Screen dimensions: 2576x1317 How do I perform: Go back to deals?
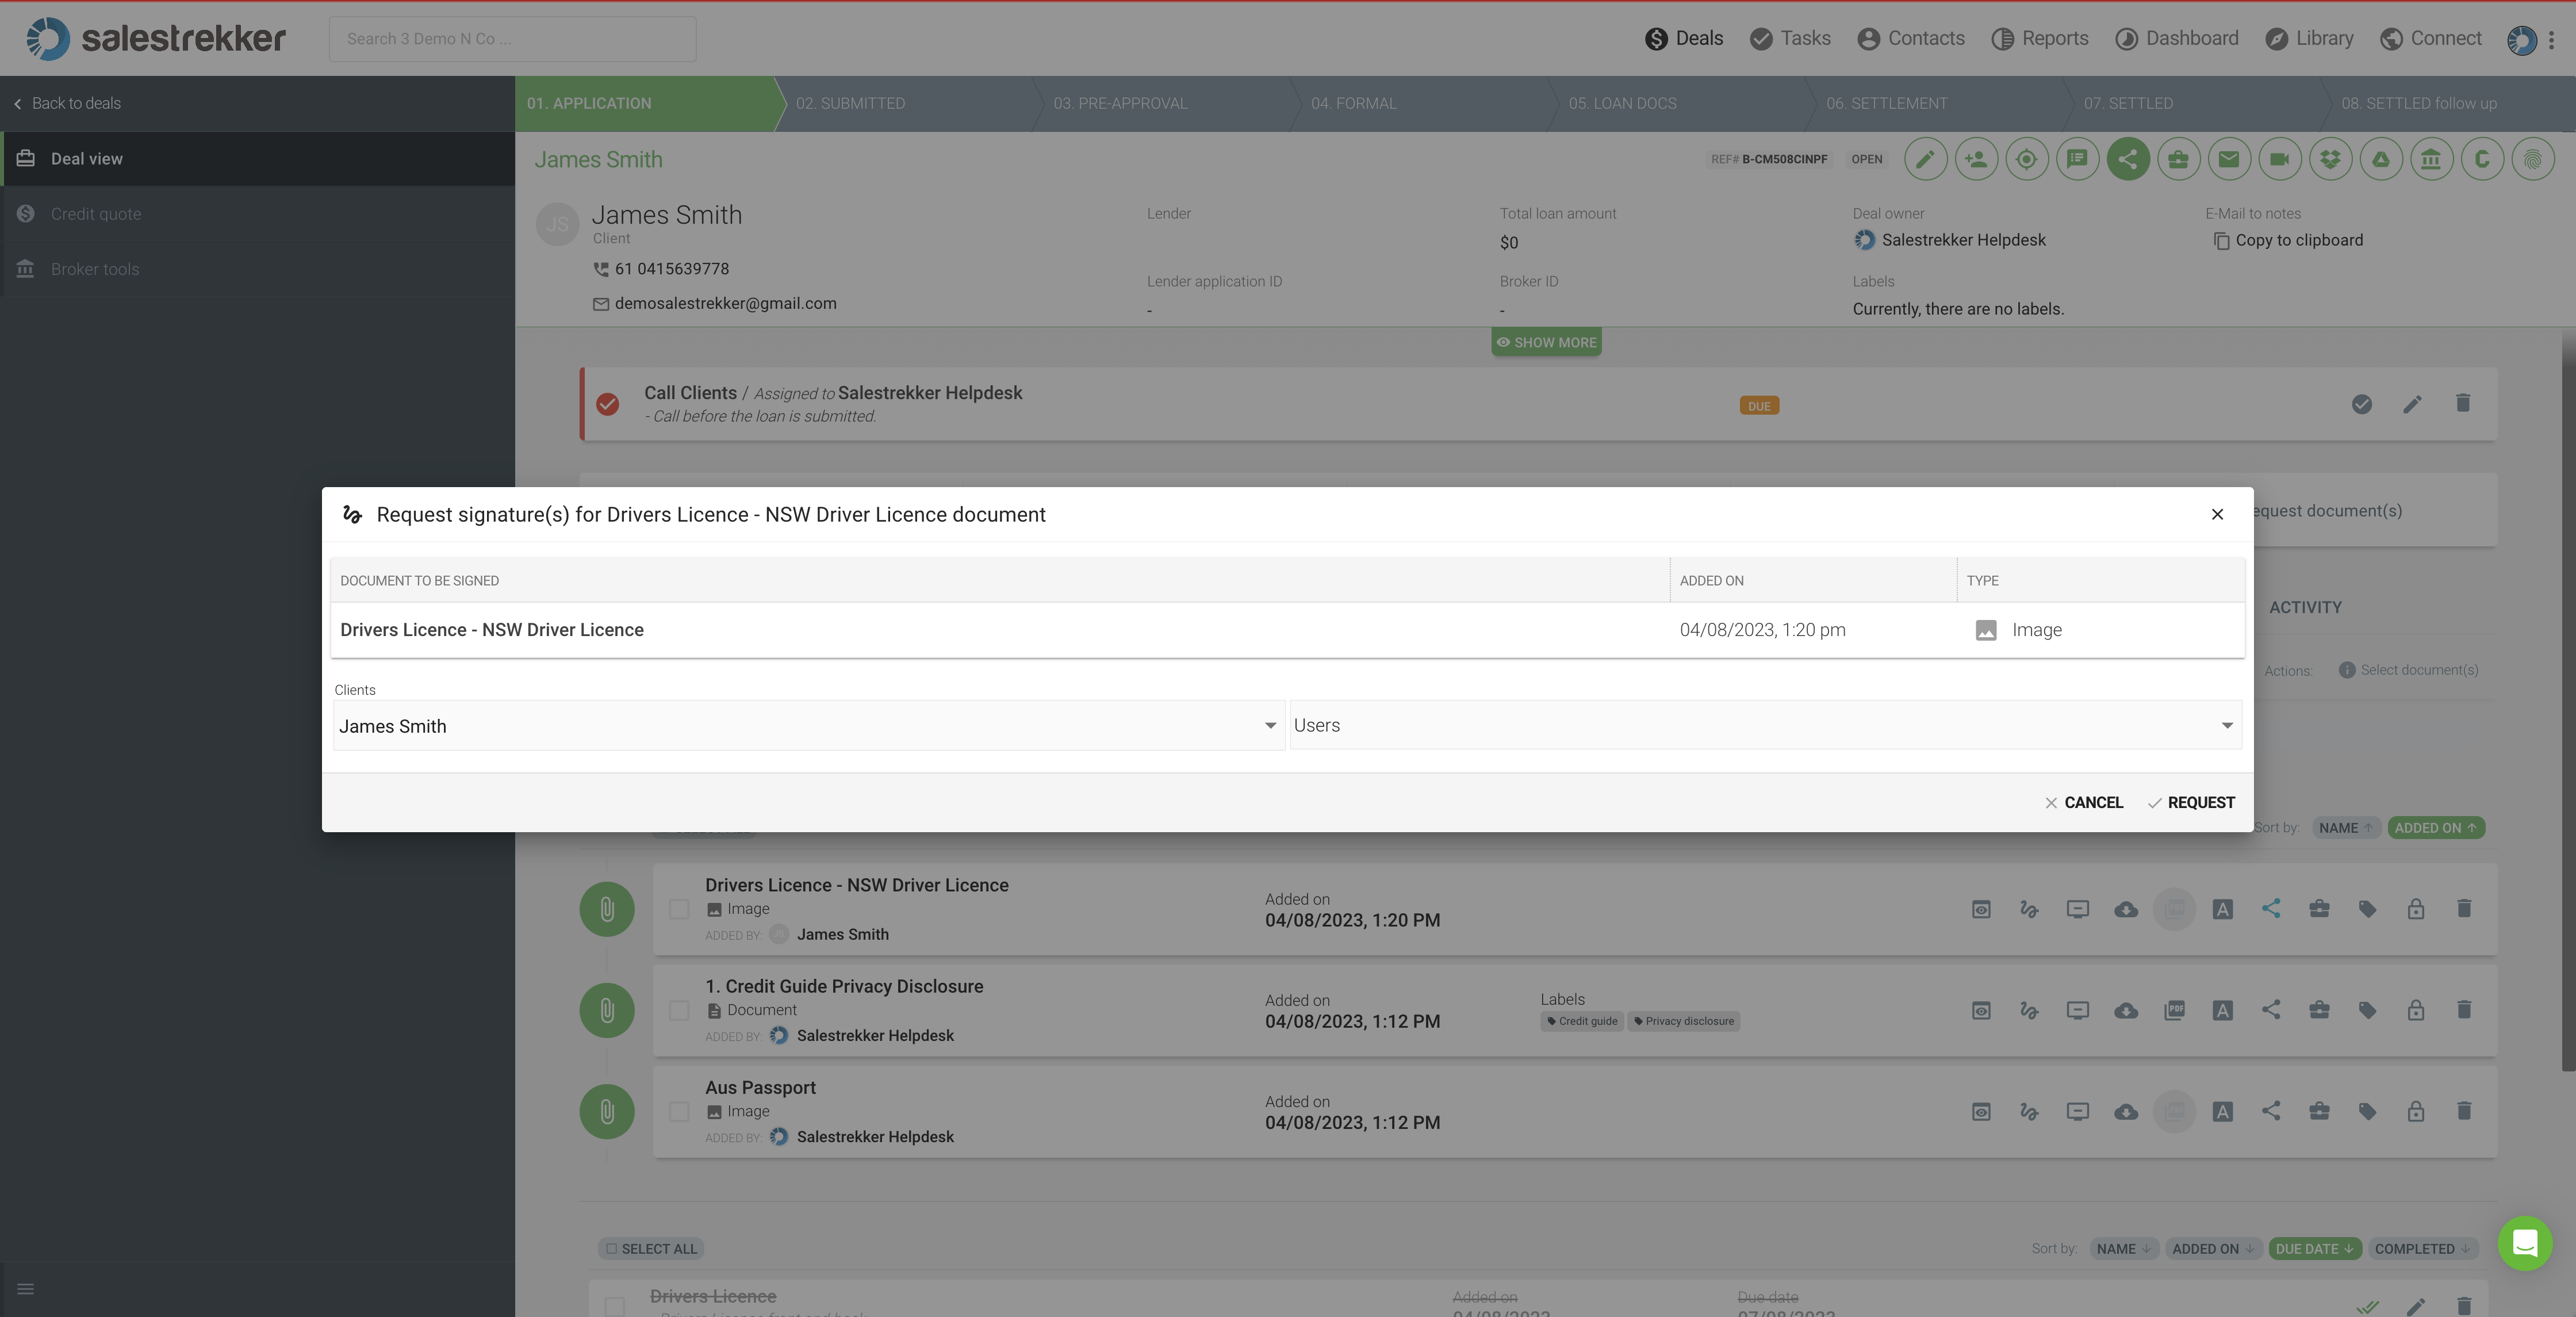tap(66, 103)
